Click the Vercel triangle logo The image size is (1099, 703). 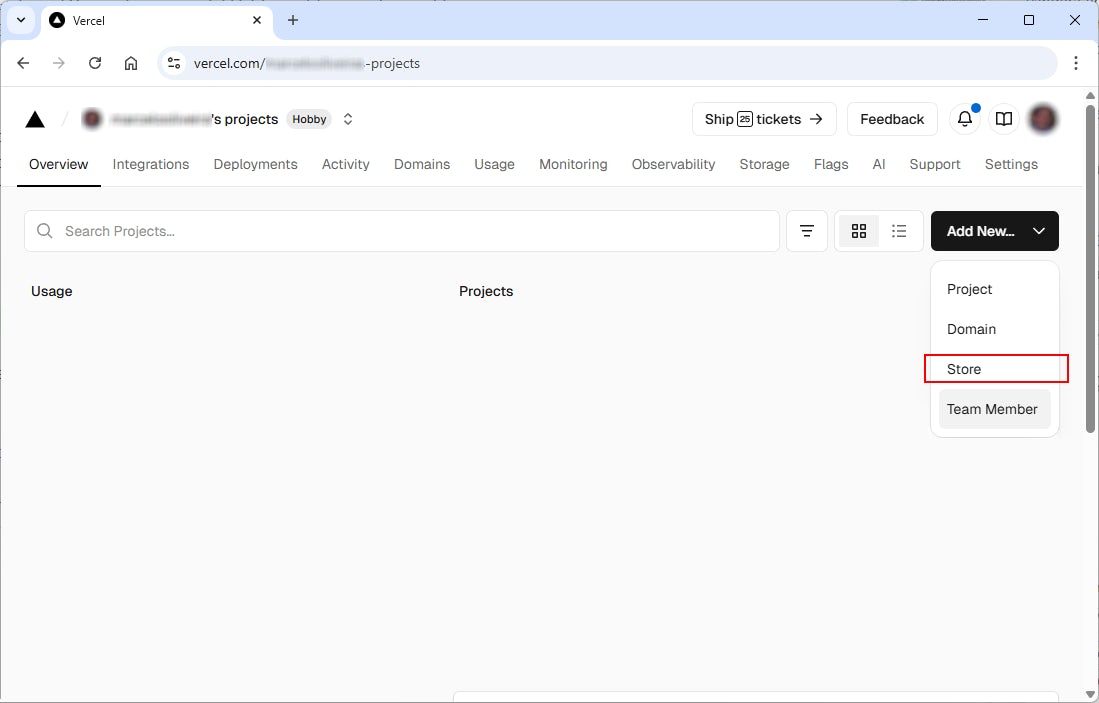(x=35, y=120)
